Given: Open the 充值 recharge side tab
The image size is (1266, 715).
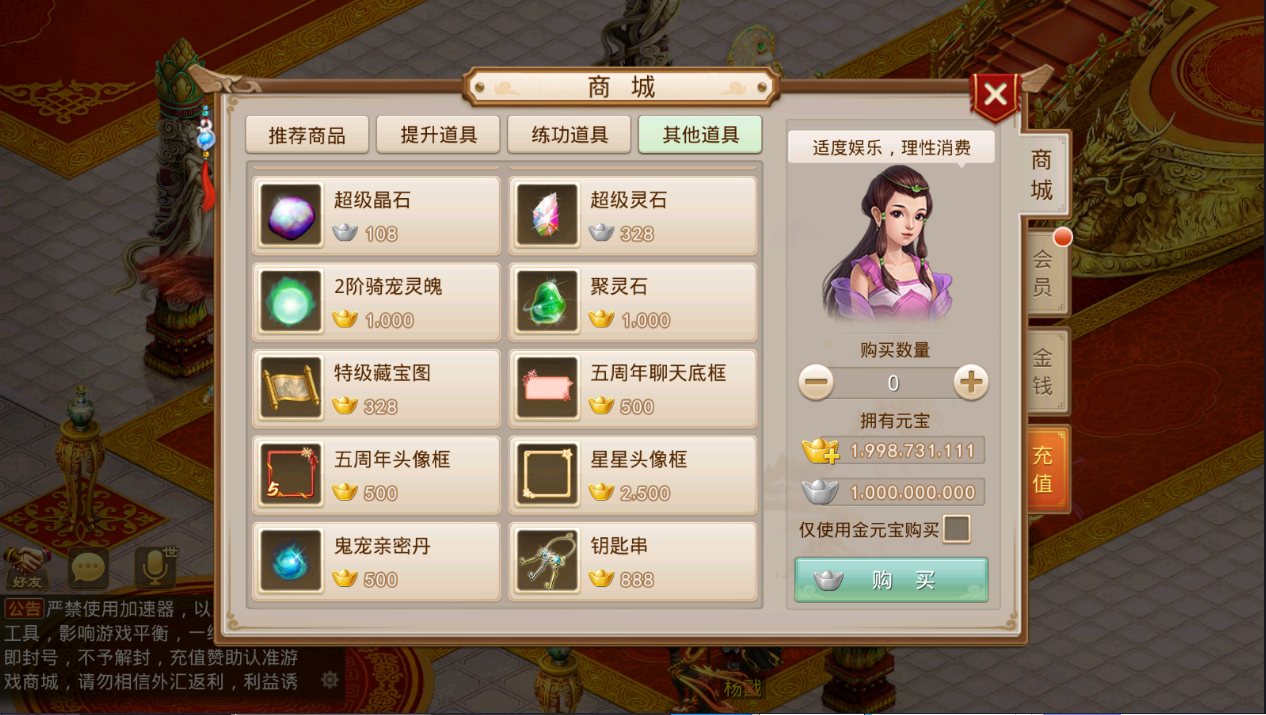Looking at the screenshot, I should coord(1044,469).
